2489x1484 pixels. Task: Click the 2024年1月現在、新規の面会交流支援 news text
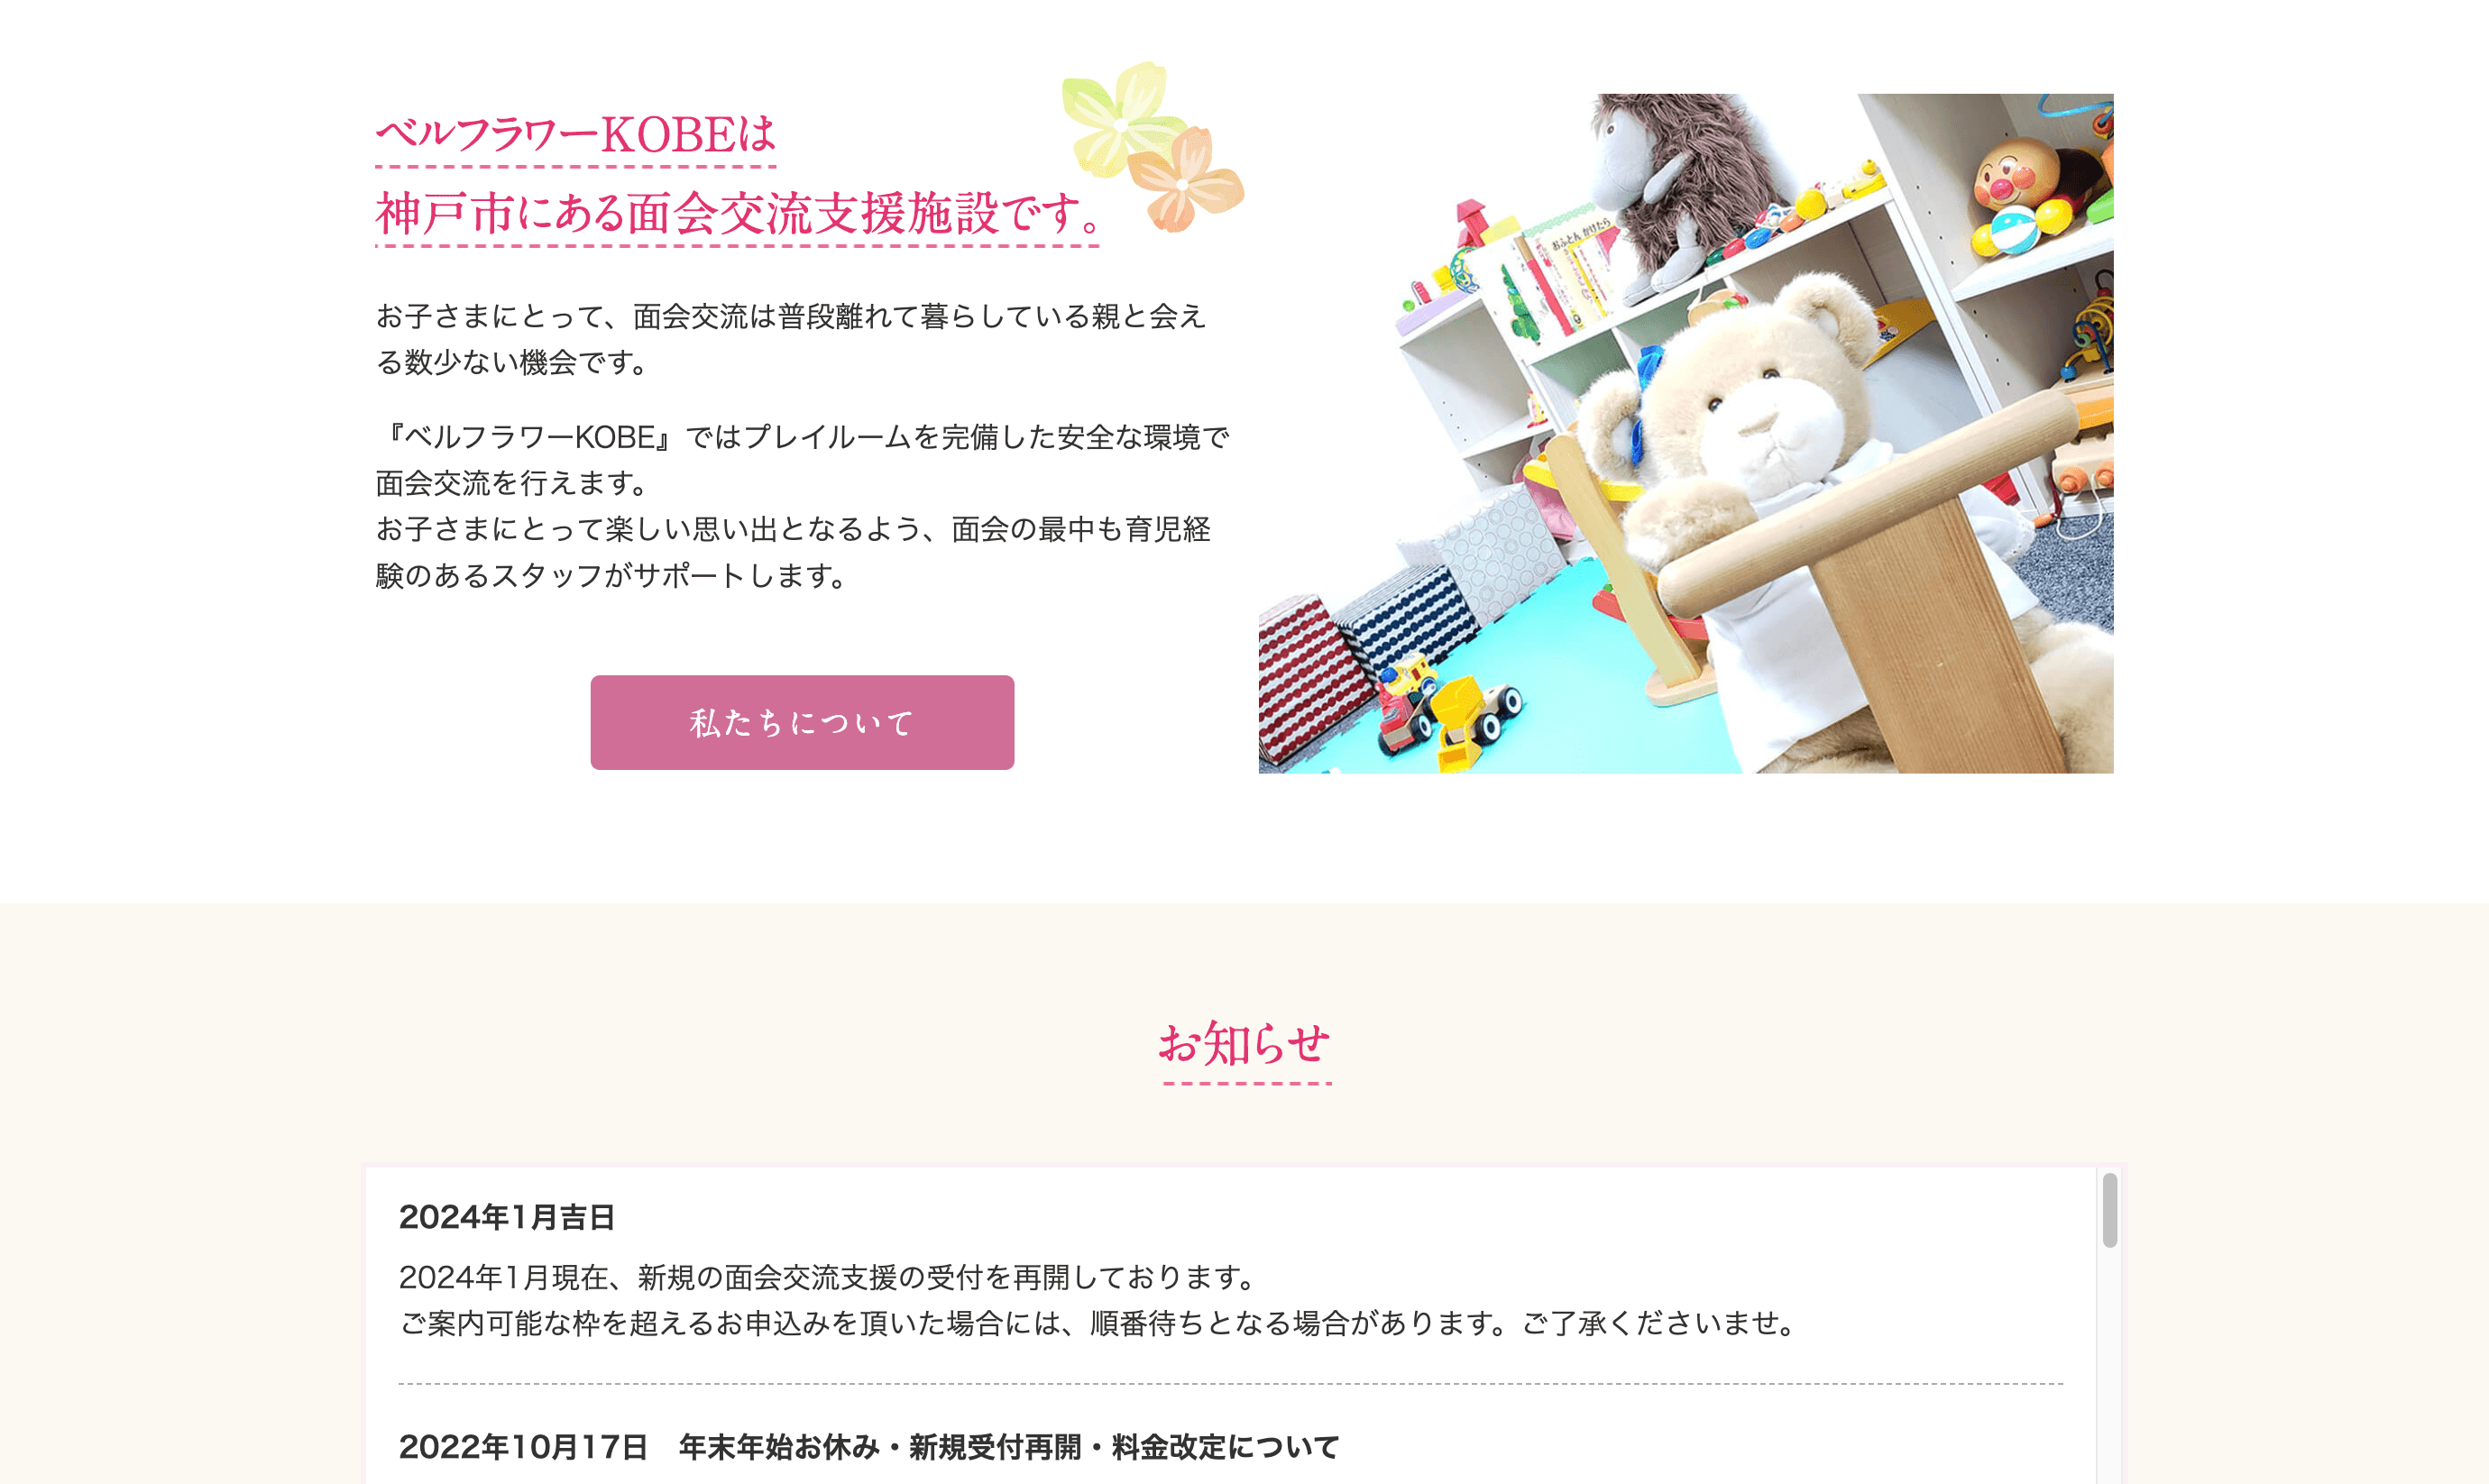828,1277
